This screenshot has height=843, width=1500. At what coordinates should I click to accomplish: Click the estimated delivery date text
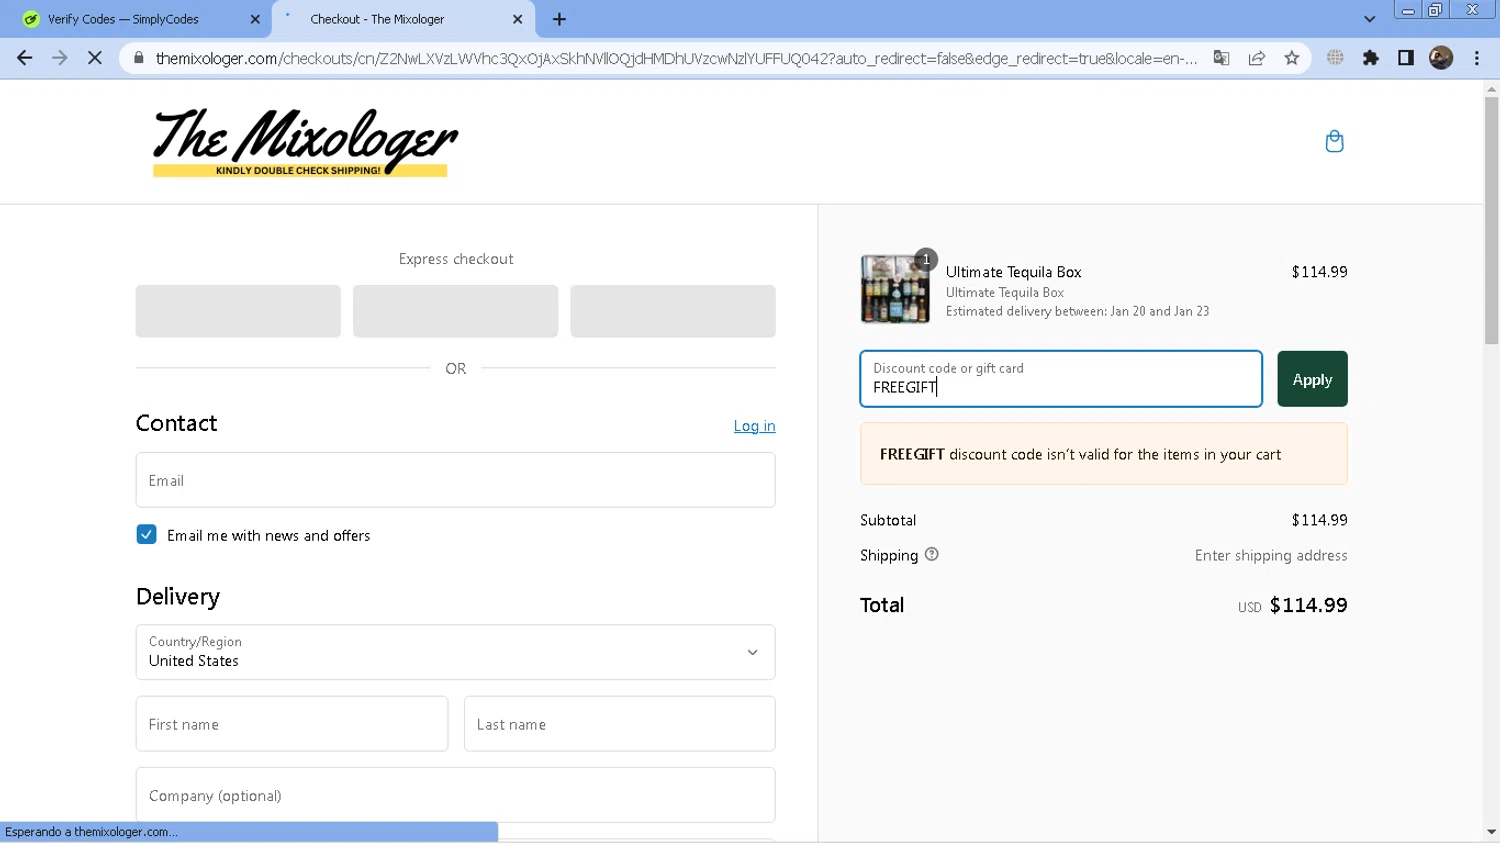tap(1077, 312)
